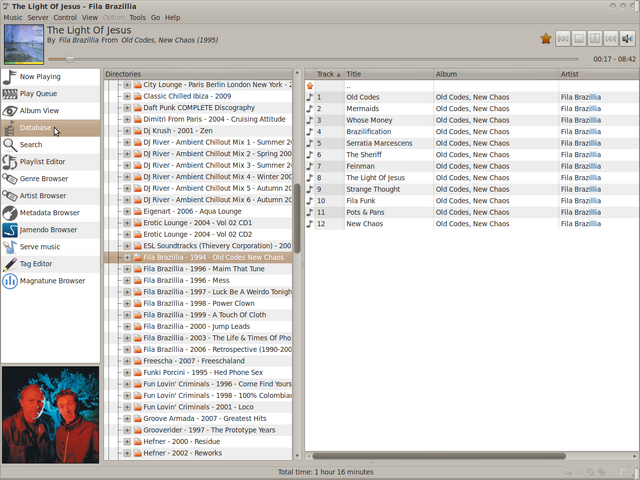Click the directories vertical scrollbar thumb

(297, 218)
